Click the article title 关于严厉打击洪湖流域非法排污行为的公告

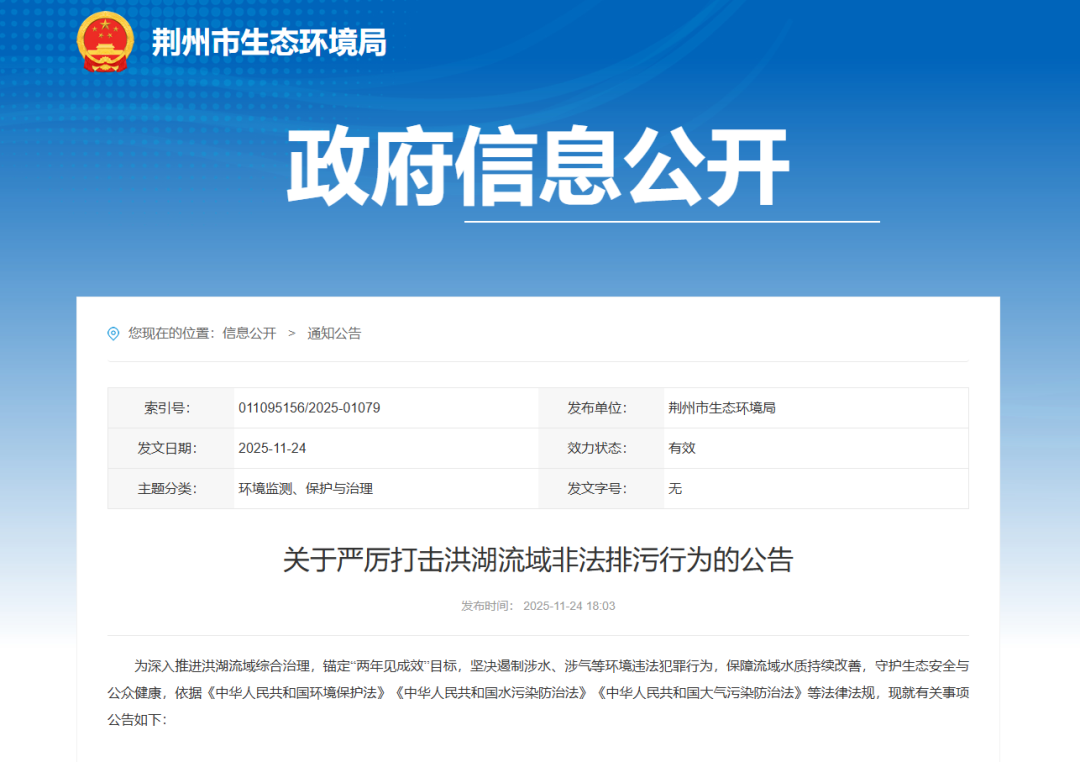538,559
